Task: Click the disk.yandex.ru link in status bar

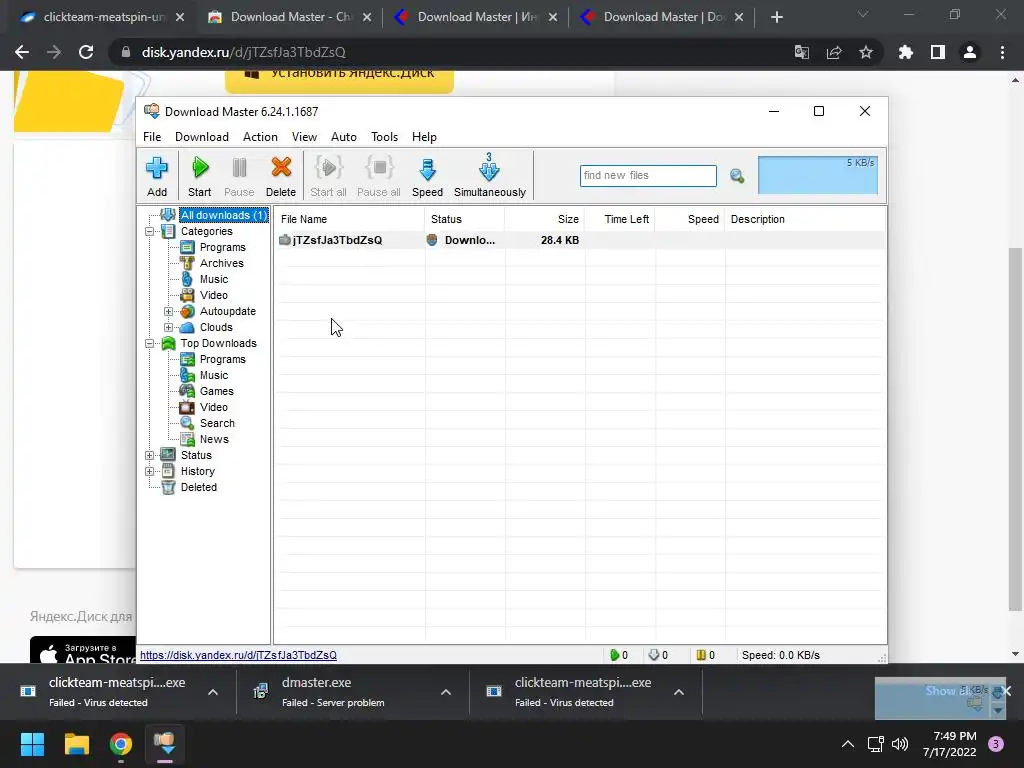Action: point(238,655)
